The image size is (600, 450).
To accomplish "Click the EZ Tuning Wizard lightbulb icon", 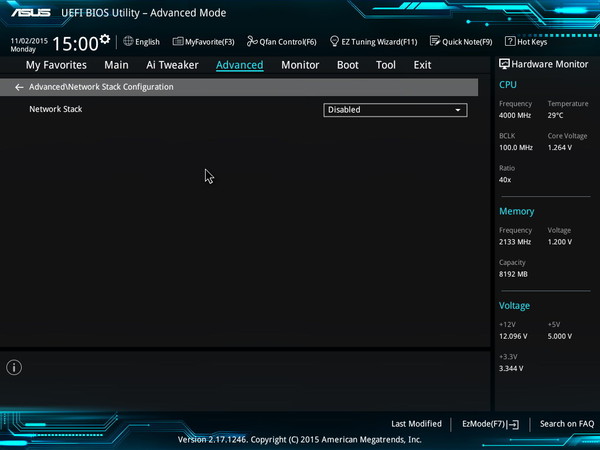I will pyautogui.click(x=334, y=41).
